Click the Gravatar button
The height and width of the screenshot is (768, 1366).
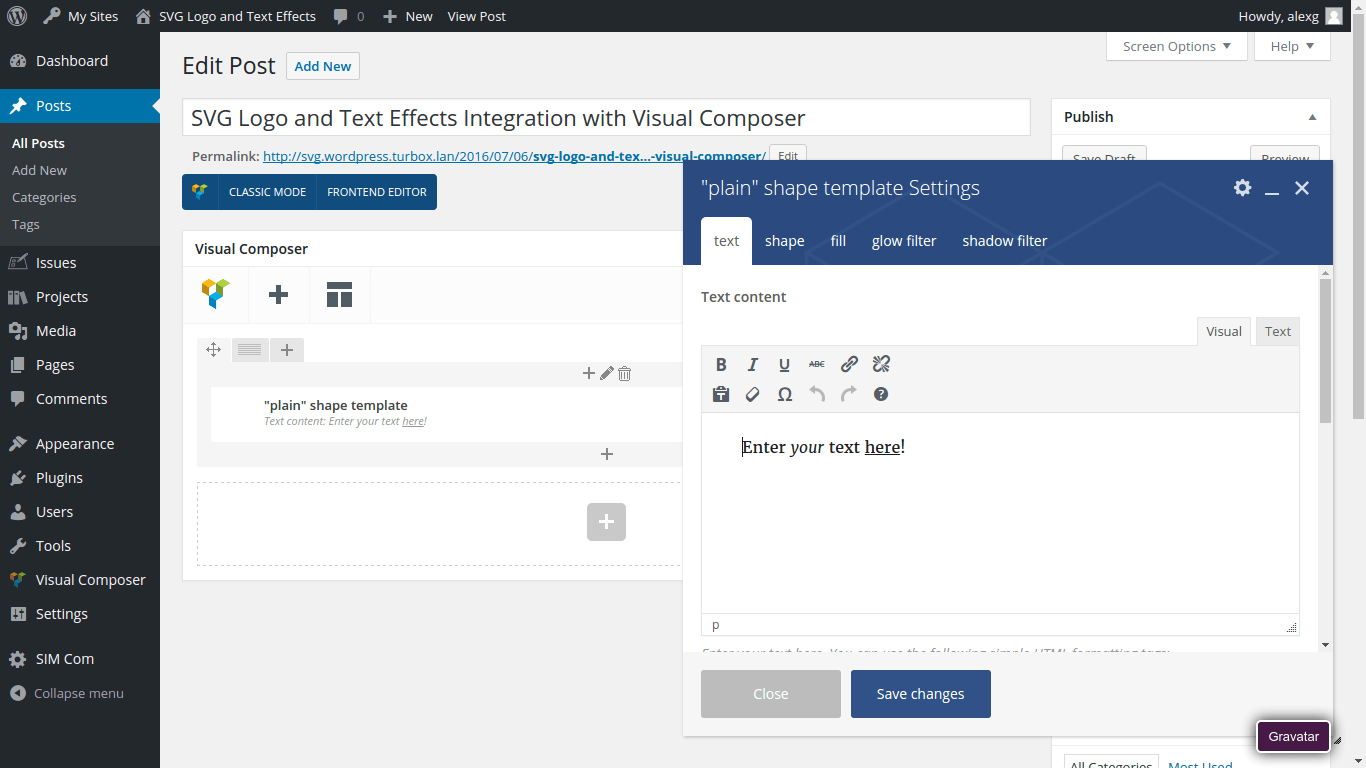point(1294,736)
